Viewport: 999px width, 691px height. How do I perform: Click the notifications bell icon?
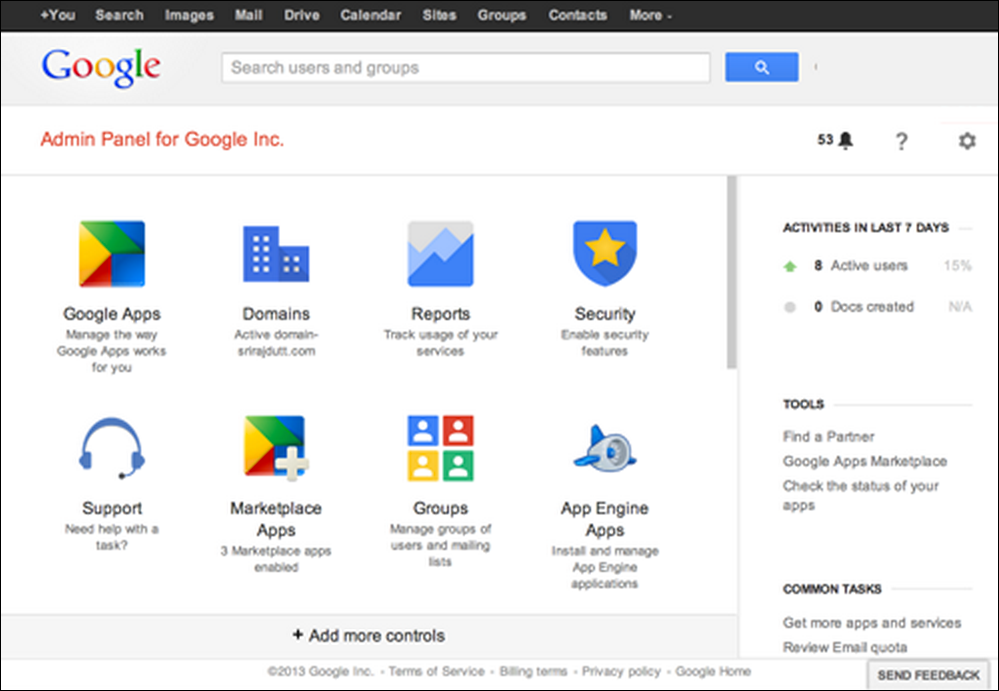[x=846, y=141]
